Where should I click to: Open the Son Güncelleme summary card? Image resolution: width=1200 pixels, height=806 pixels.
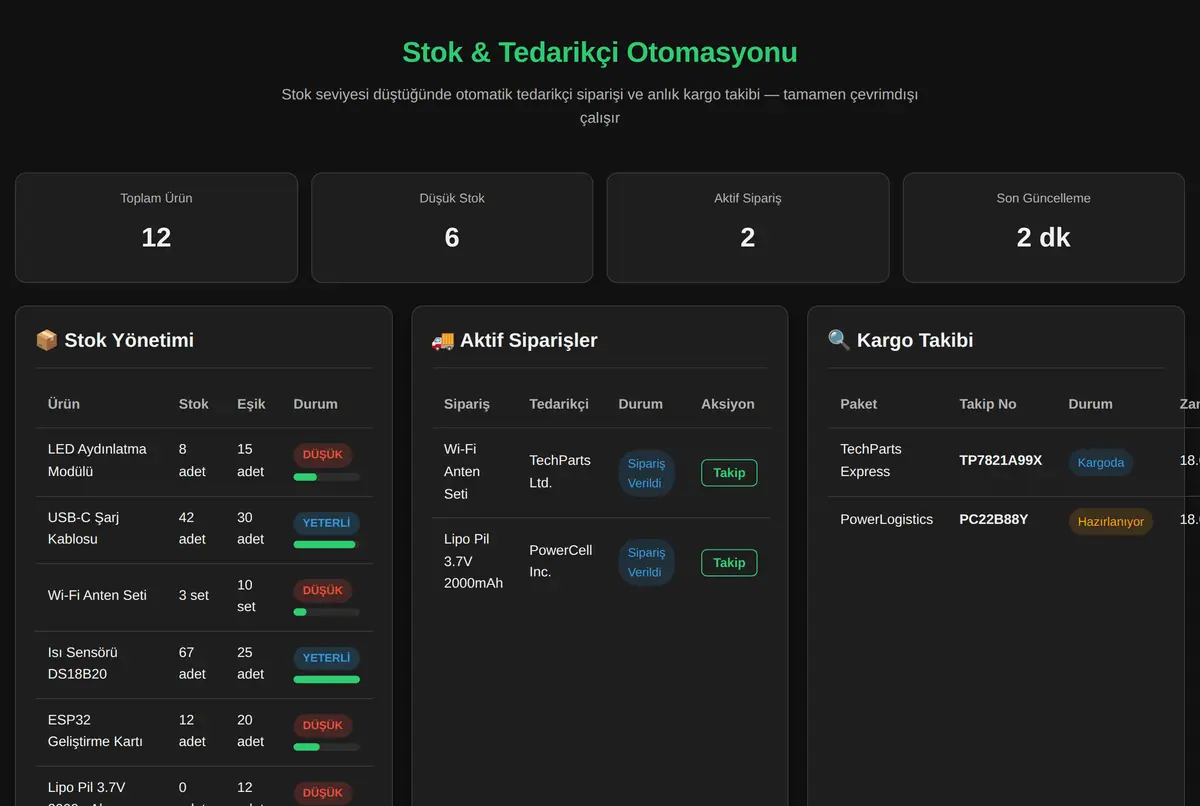1044,227
